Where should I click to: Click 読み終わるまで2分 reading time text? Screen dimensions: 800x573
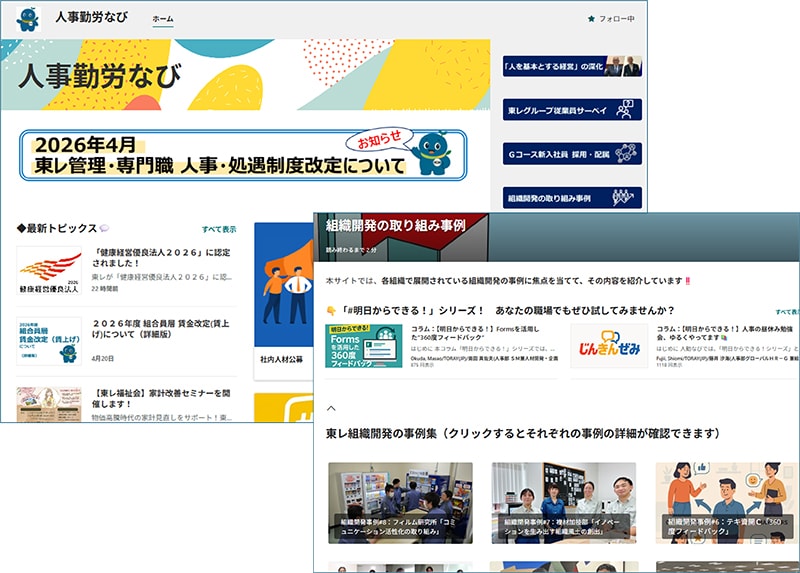click(351, 250)
